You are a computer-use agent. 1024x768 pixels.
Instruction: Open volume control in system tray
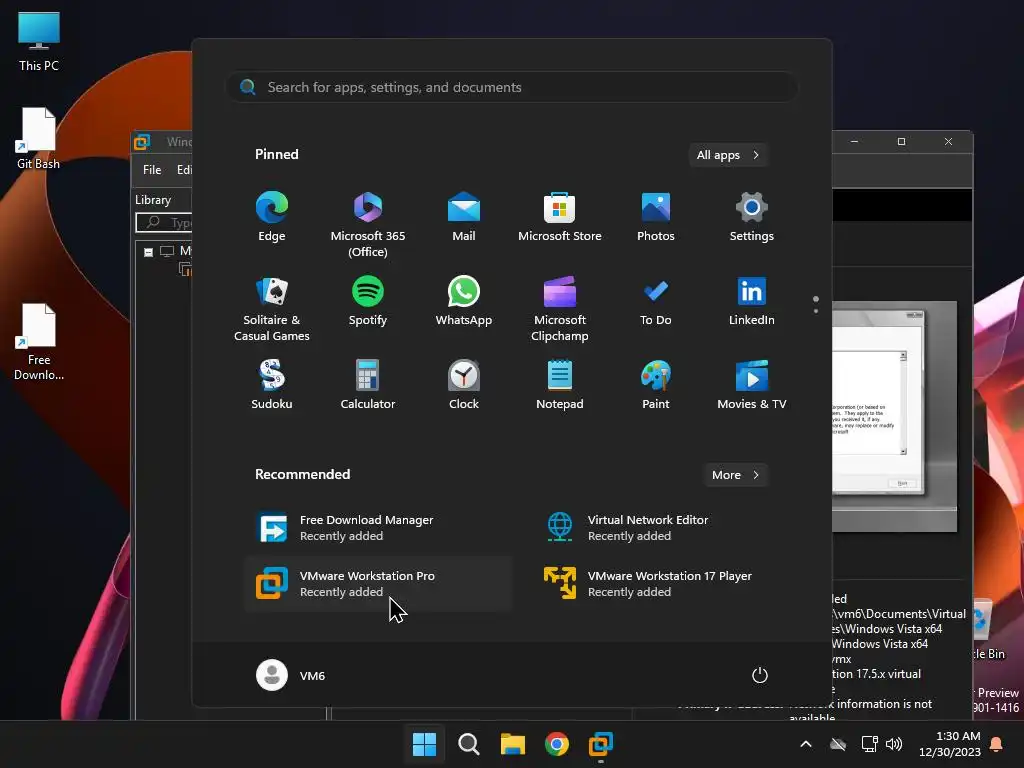tap(894, 744)
